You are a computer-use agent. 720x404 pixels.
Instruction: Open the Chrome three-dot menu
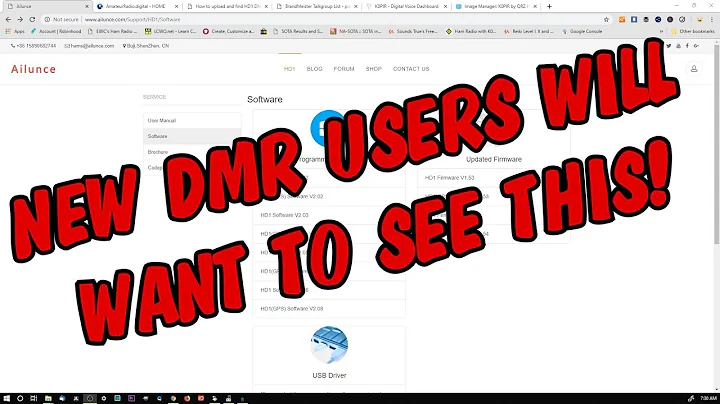[x=712, y=19]
